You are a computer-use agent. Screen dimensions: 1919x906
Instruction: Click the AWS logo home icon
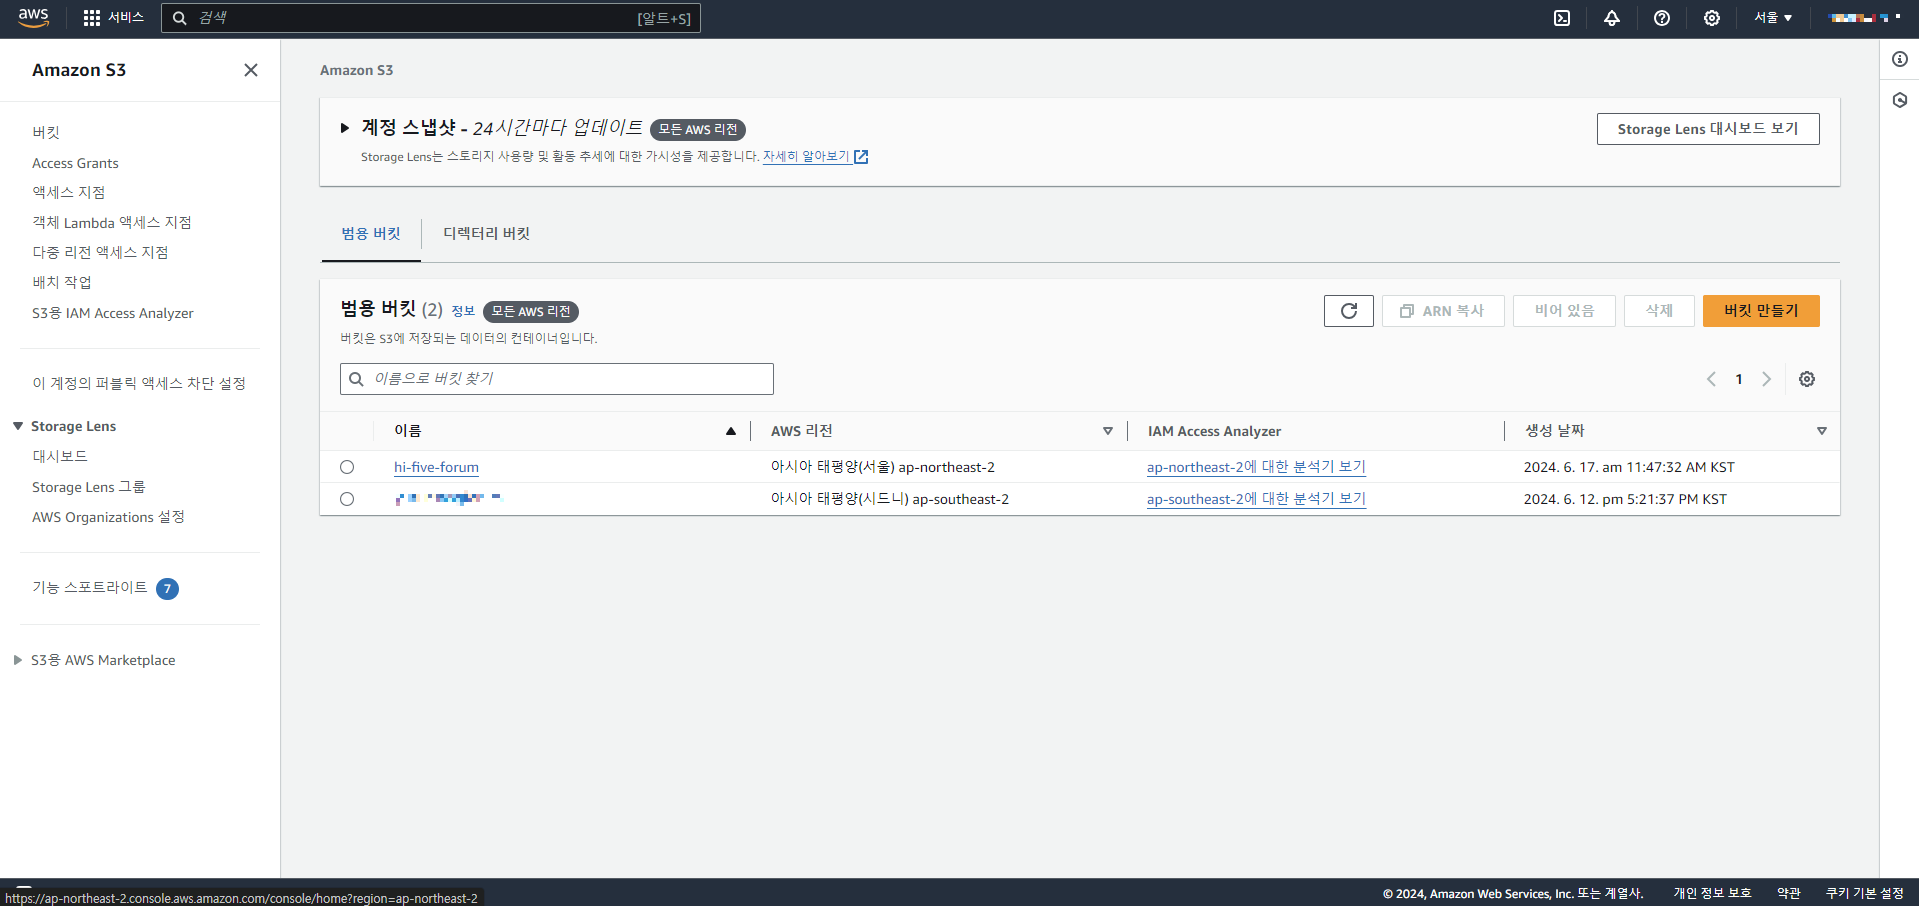(x=33, y=18)
